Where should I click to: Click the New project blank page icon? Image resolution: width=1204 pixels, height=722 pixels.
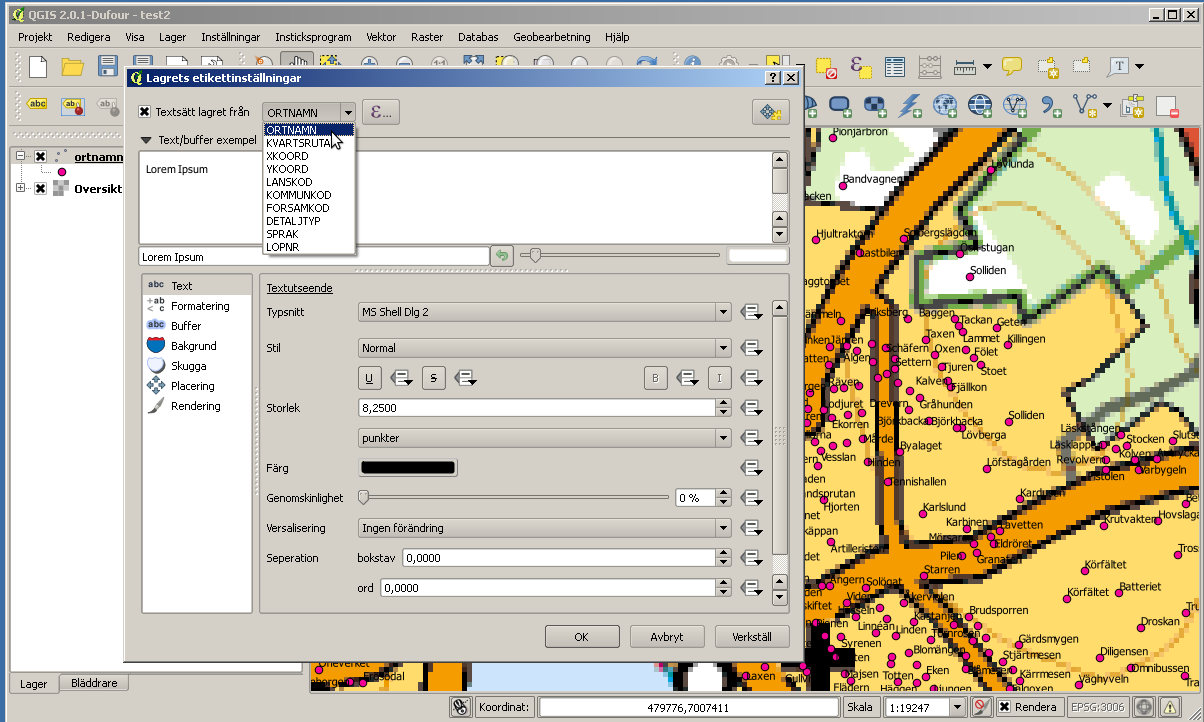[x=38, y=67]
